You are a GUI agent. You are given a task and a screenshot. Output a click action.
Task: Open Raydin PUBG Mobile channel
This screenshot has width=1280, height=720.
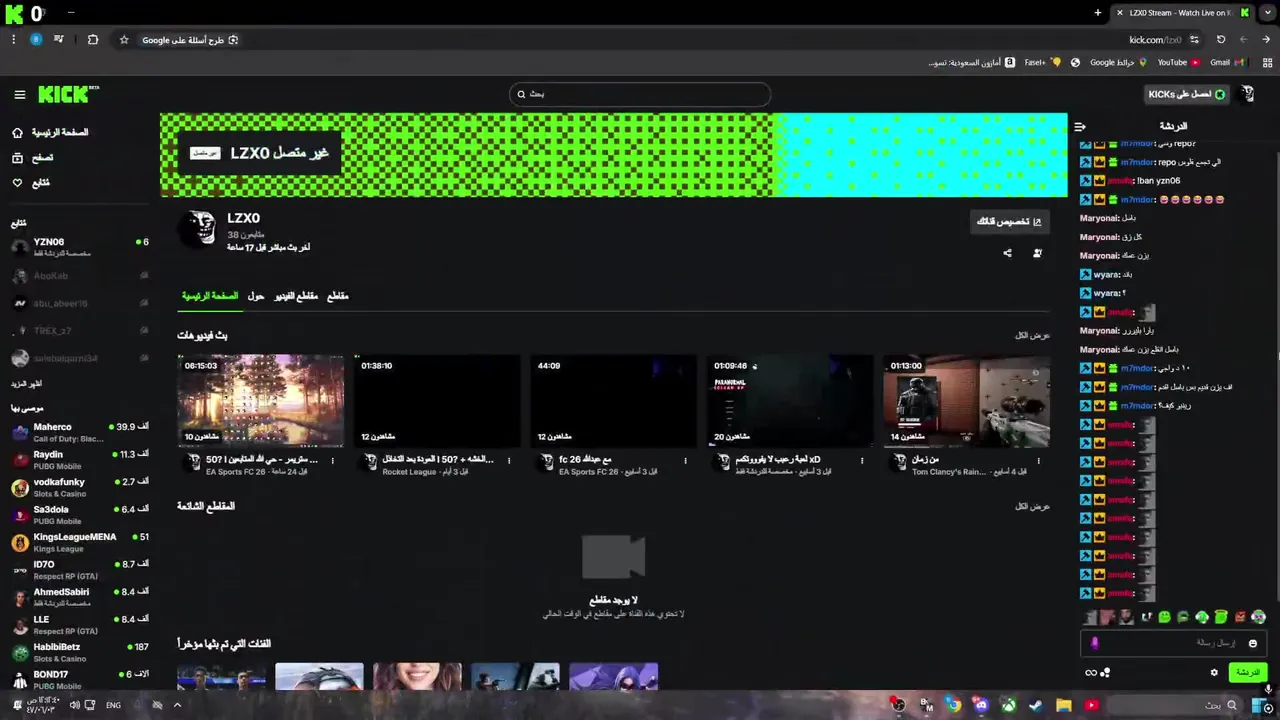coord(80,460)
